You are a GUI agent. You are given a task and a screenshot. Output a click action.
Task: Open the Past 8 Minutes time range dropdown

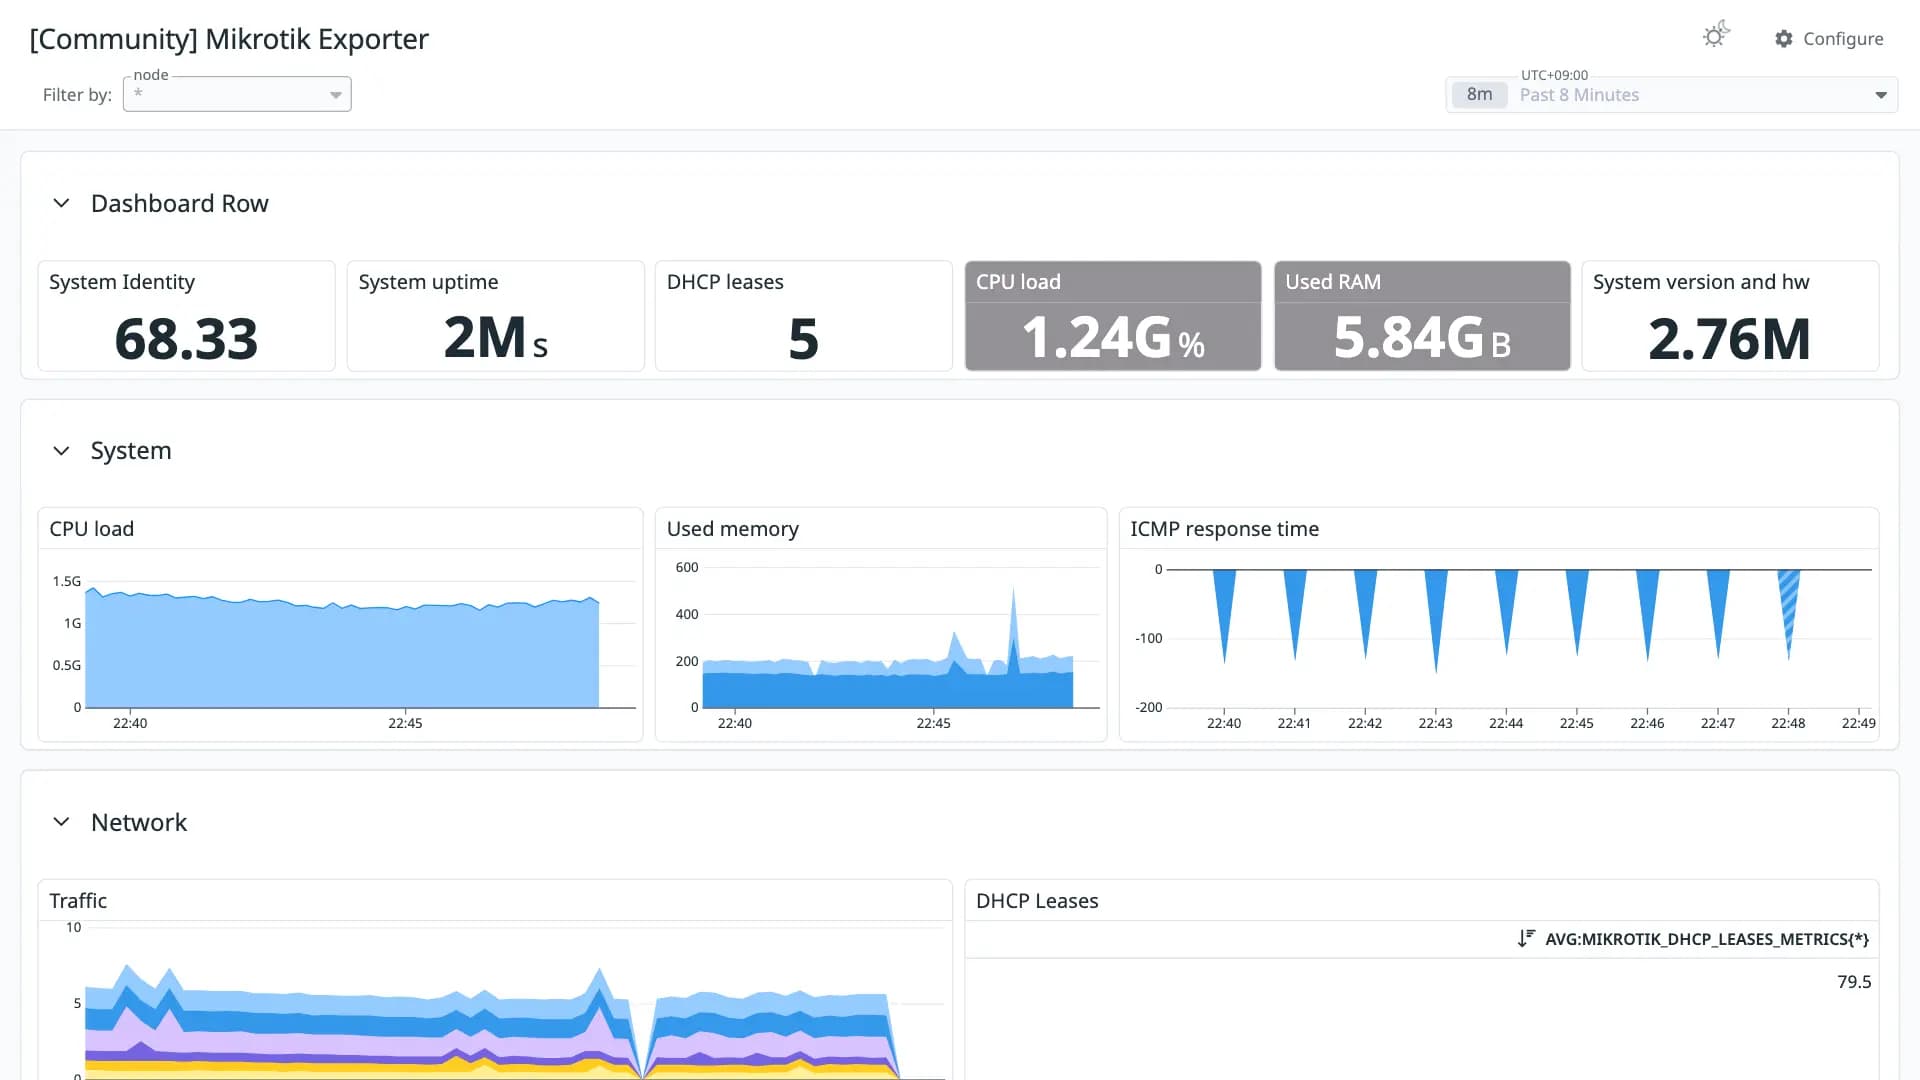point(1671,94)
